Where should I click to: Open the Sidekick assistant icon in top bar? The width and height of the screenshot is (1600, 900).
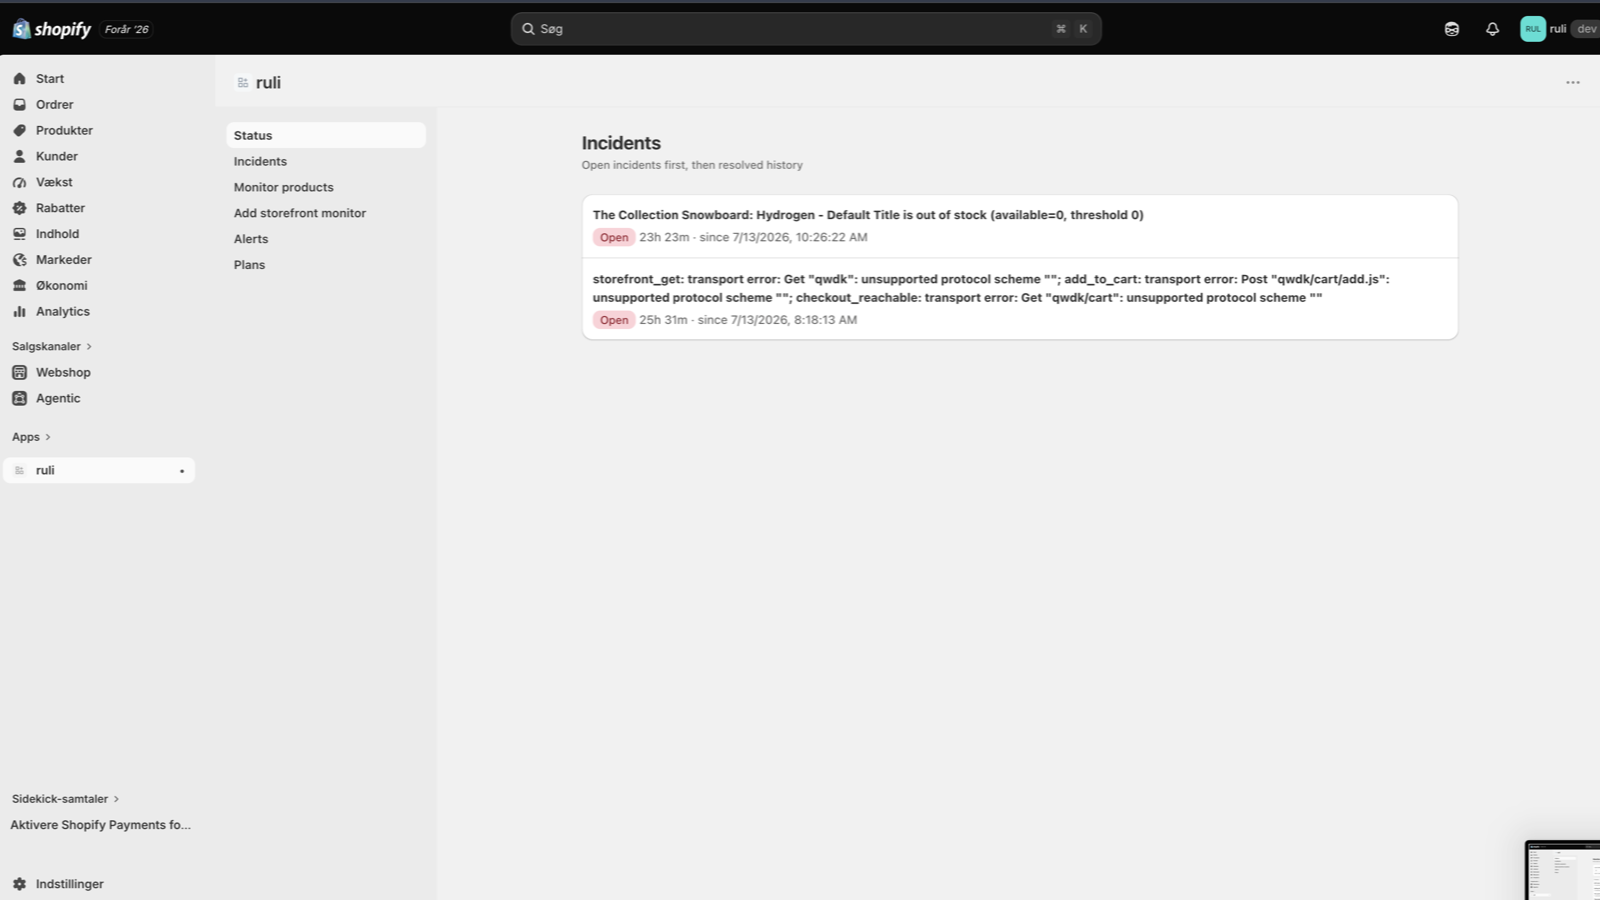[1452, 29]
